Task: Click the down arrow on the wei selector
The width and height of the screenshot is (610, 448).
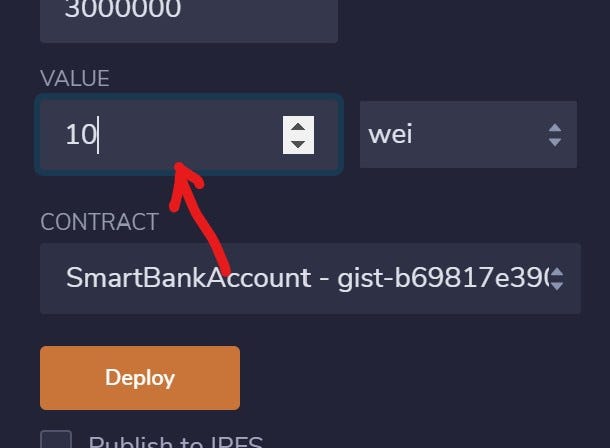Action: 555,142
